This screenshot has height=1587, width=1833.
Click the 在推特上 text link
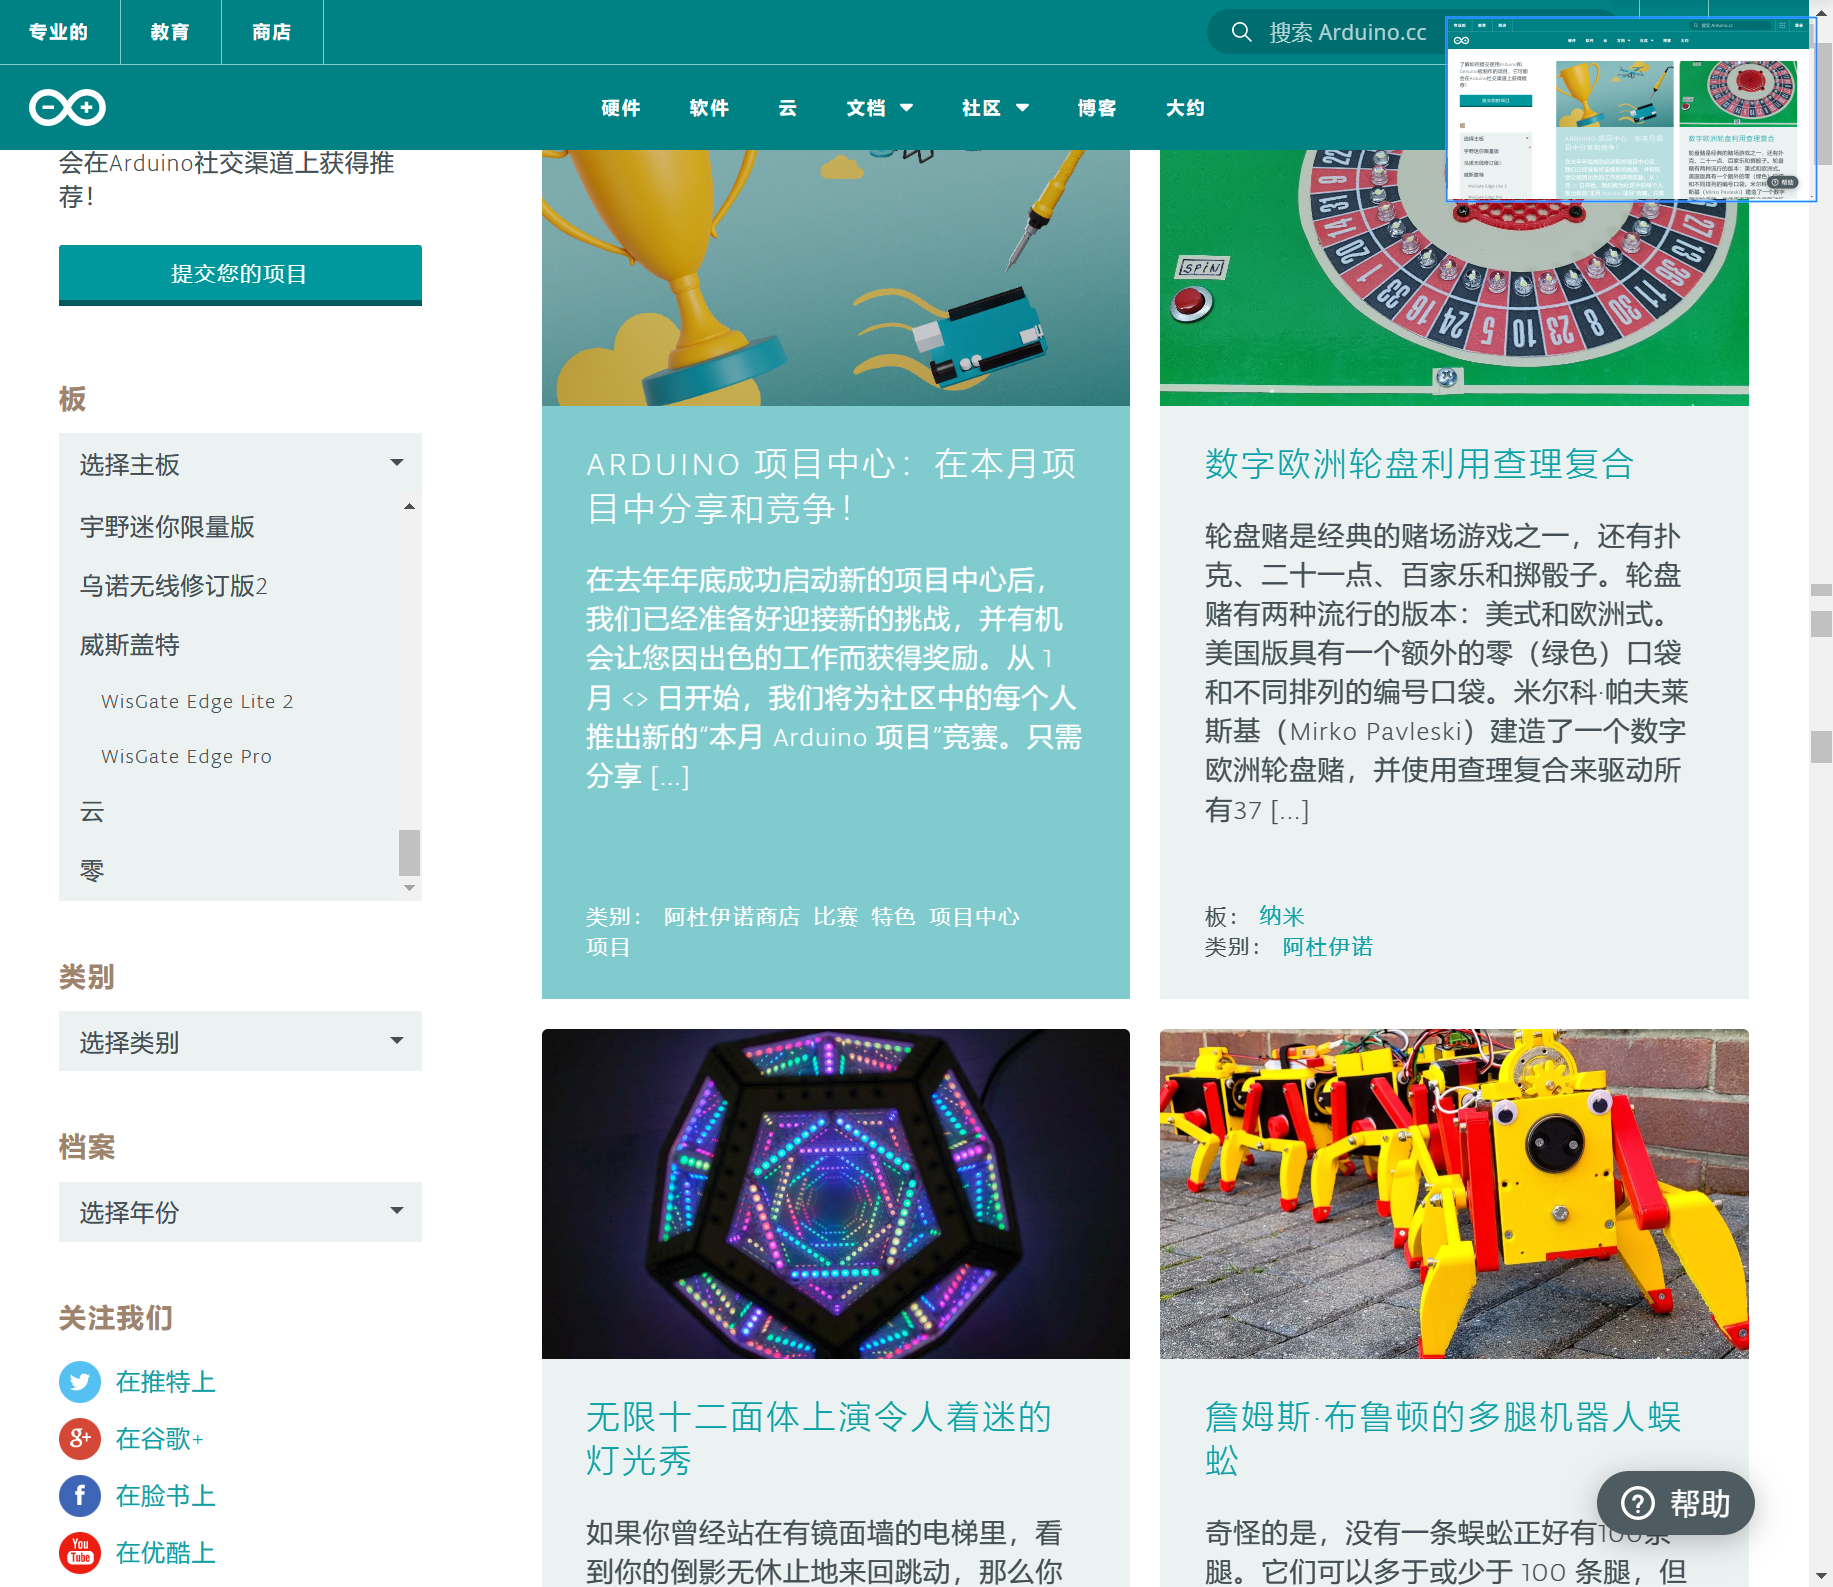point(166,1382)
